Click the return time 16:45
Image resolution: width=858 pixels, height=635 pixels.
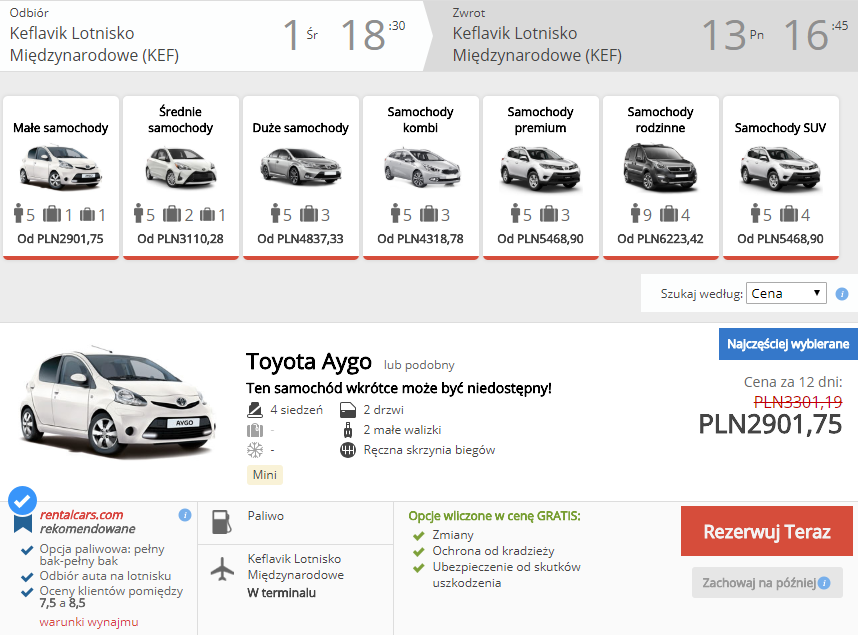click(x=815, y=35)
